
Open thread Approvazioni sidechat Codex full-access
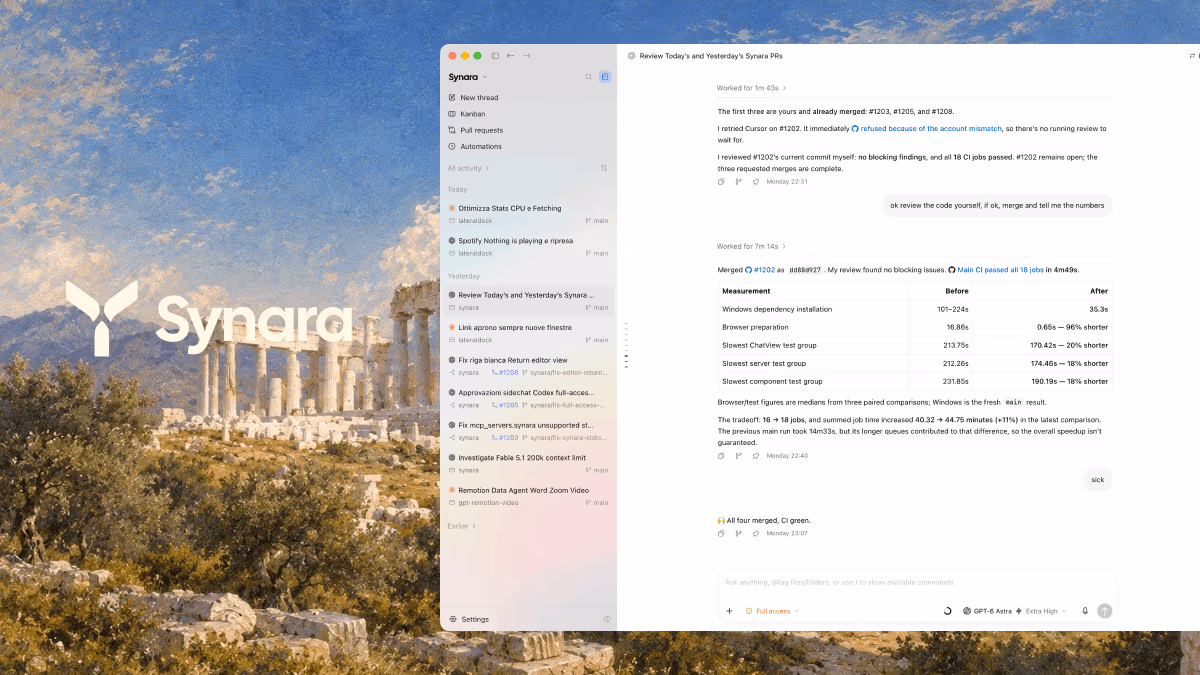pyautogui.click(x=529, y=398)
